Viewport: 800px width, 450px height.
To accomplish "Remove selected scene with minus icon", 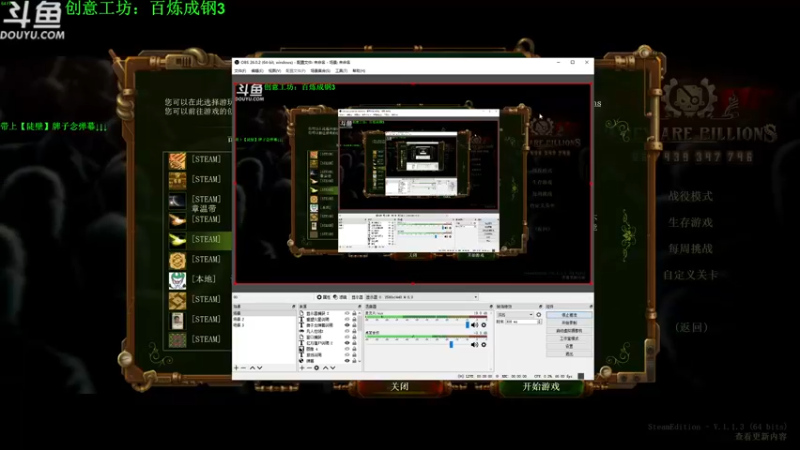I will (243, 368).
